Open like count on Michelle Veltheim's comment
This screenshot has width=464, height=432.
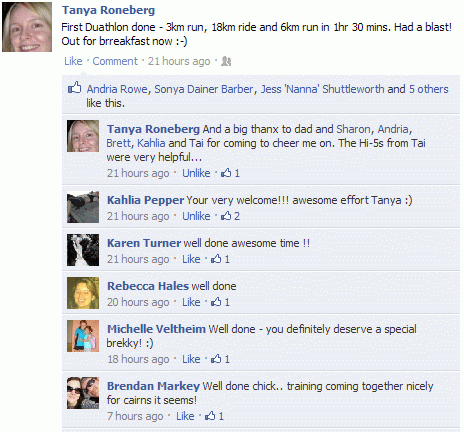click(220, 359)
